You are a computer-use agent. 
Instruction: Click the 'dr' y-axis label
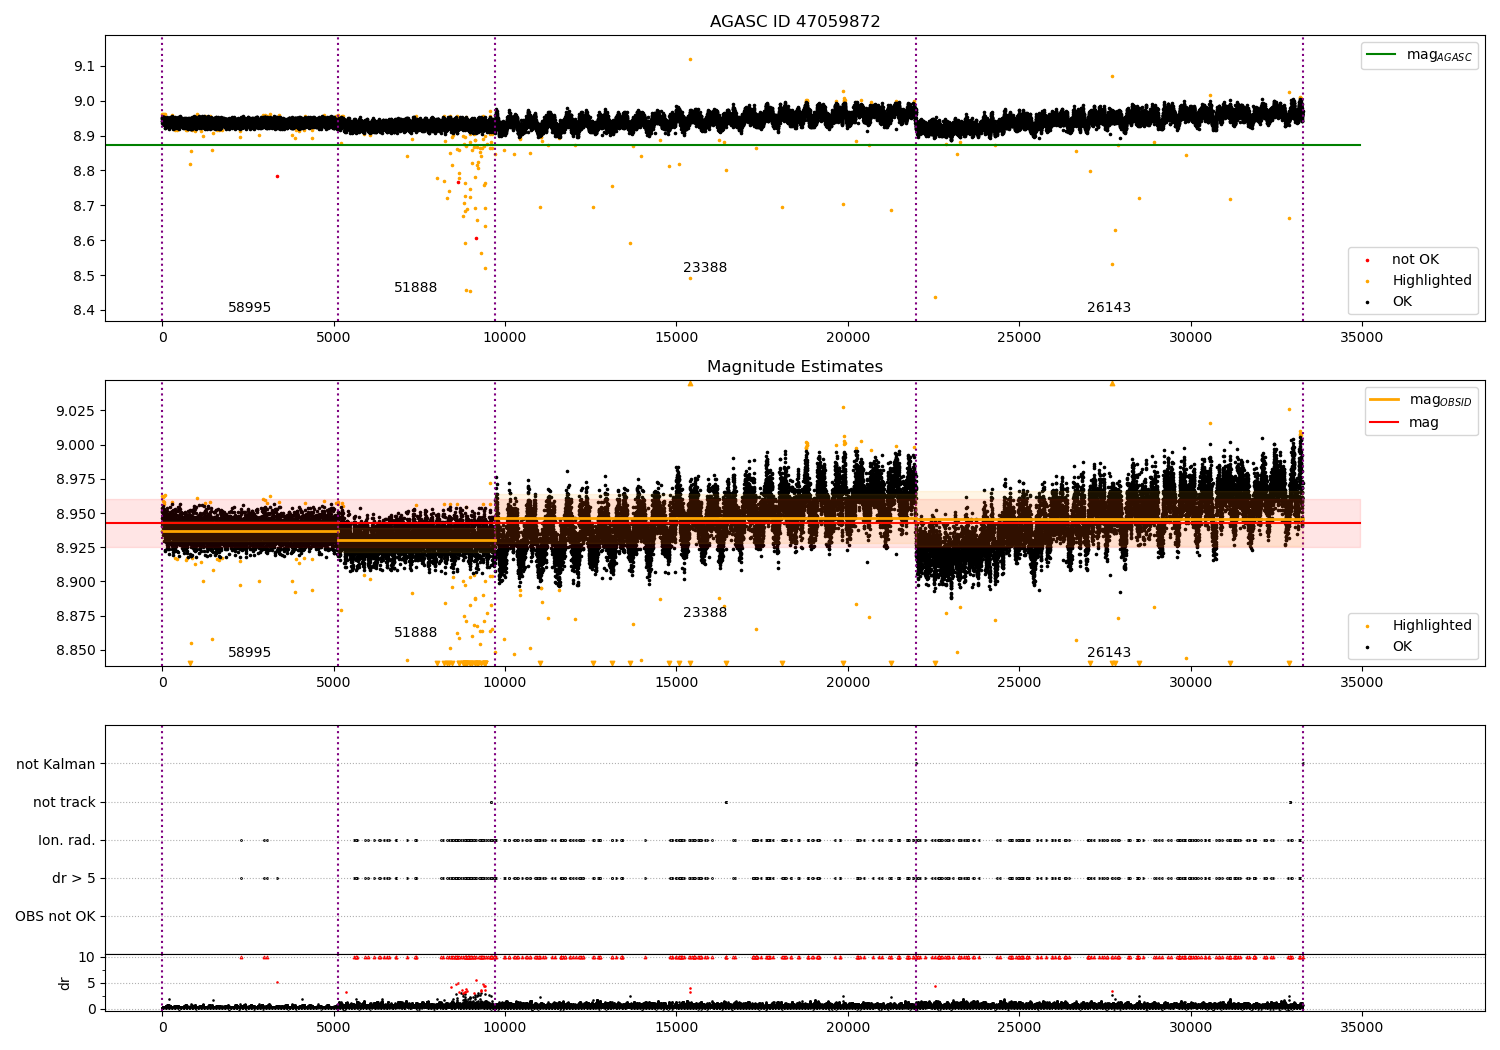click(65, 983)
